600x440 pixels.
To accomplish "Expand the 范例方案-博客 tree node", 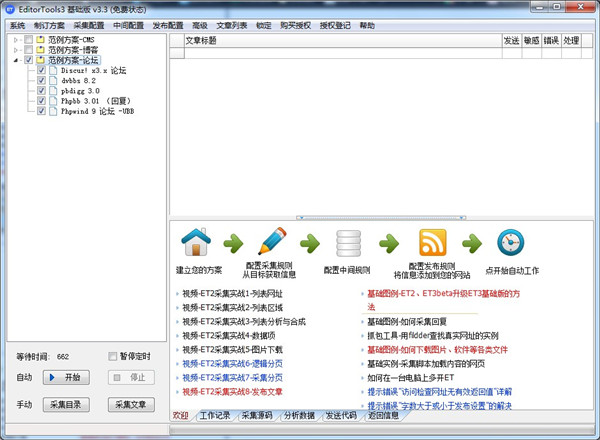I will (16, 50).
